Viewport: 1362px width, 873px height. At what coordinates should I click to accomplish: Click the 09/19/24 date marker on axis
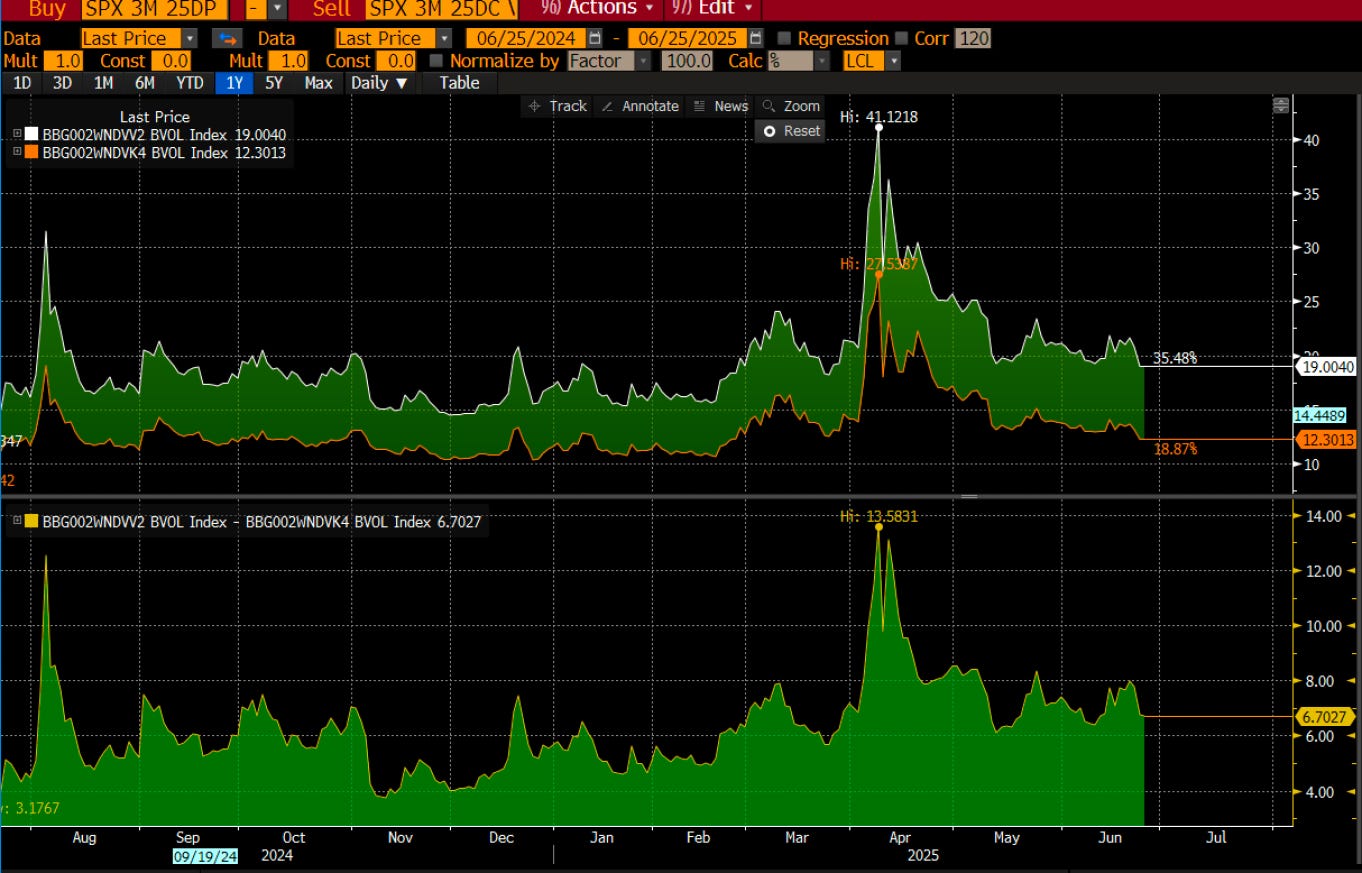[204, 856]
